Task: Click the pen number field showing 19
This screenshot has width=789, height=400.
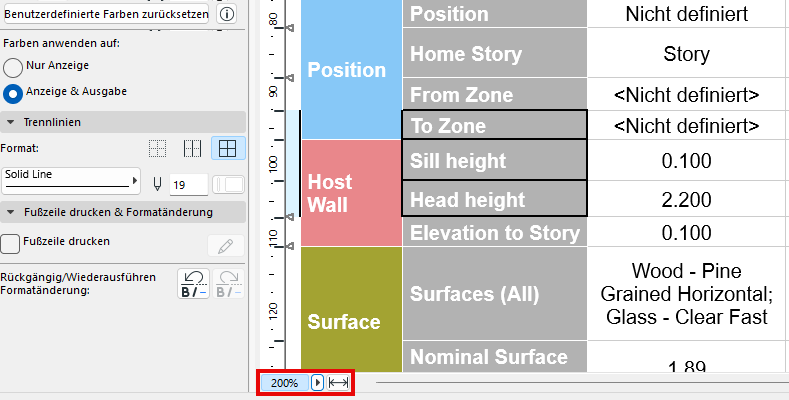Action: (x=188, y=184)
